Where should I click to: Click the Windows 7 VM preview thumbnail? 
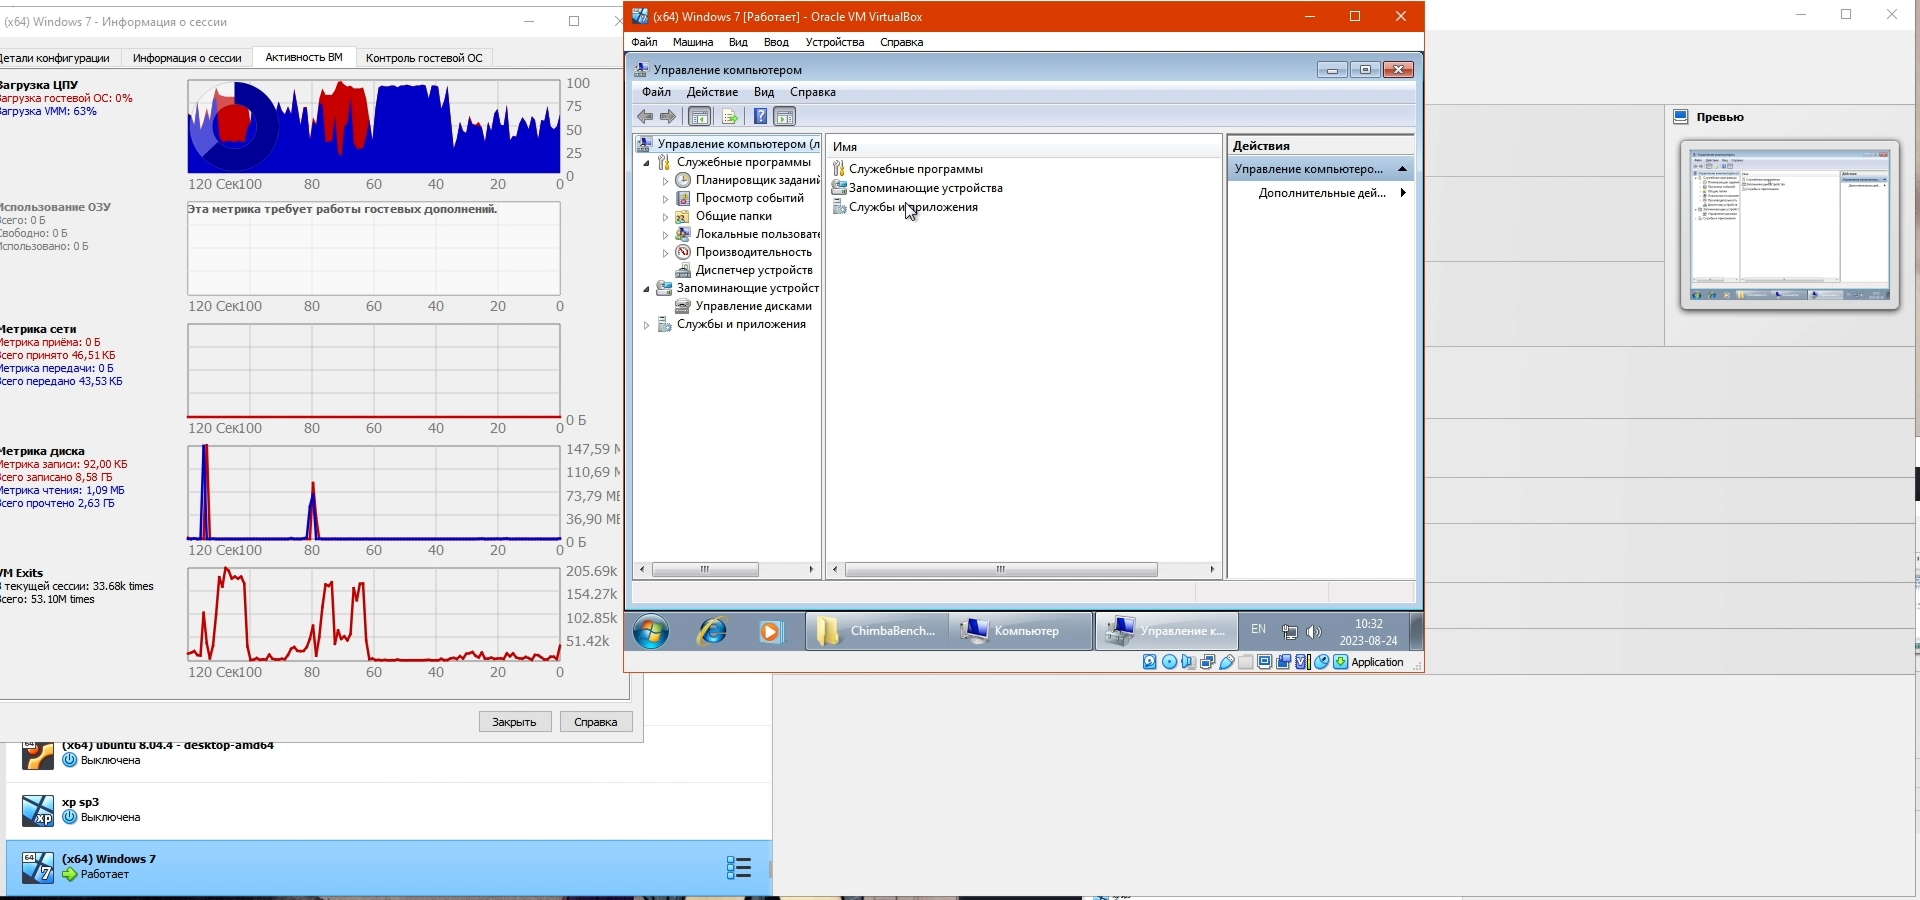coord(1789,225)
